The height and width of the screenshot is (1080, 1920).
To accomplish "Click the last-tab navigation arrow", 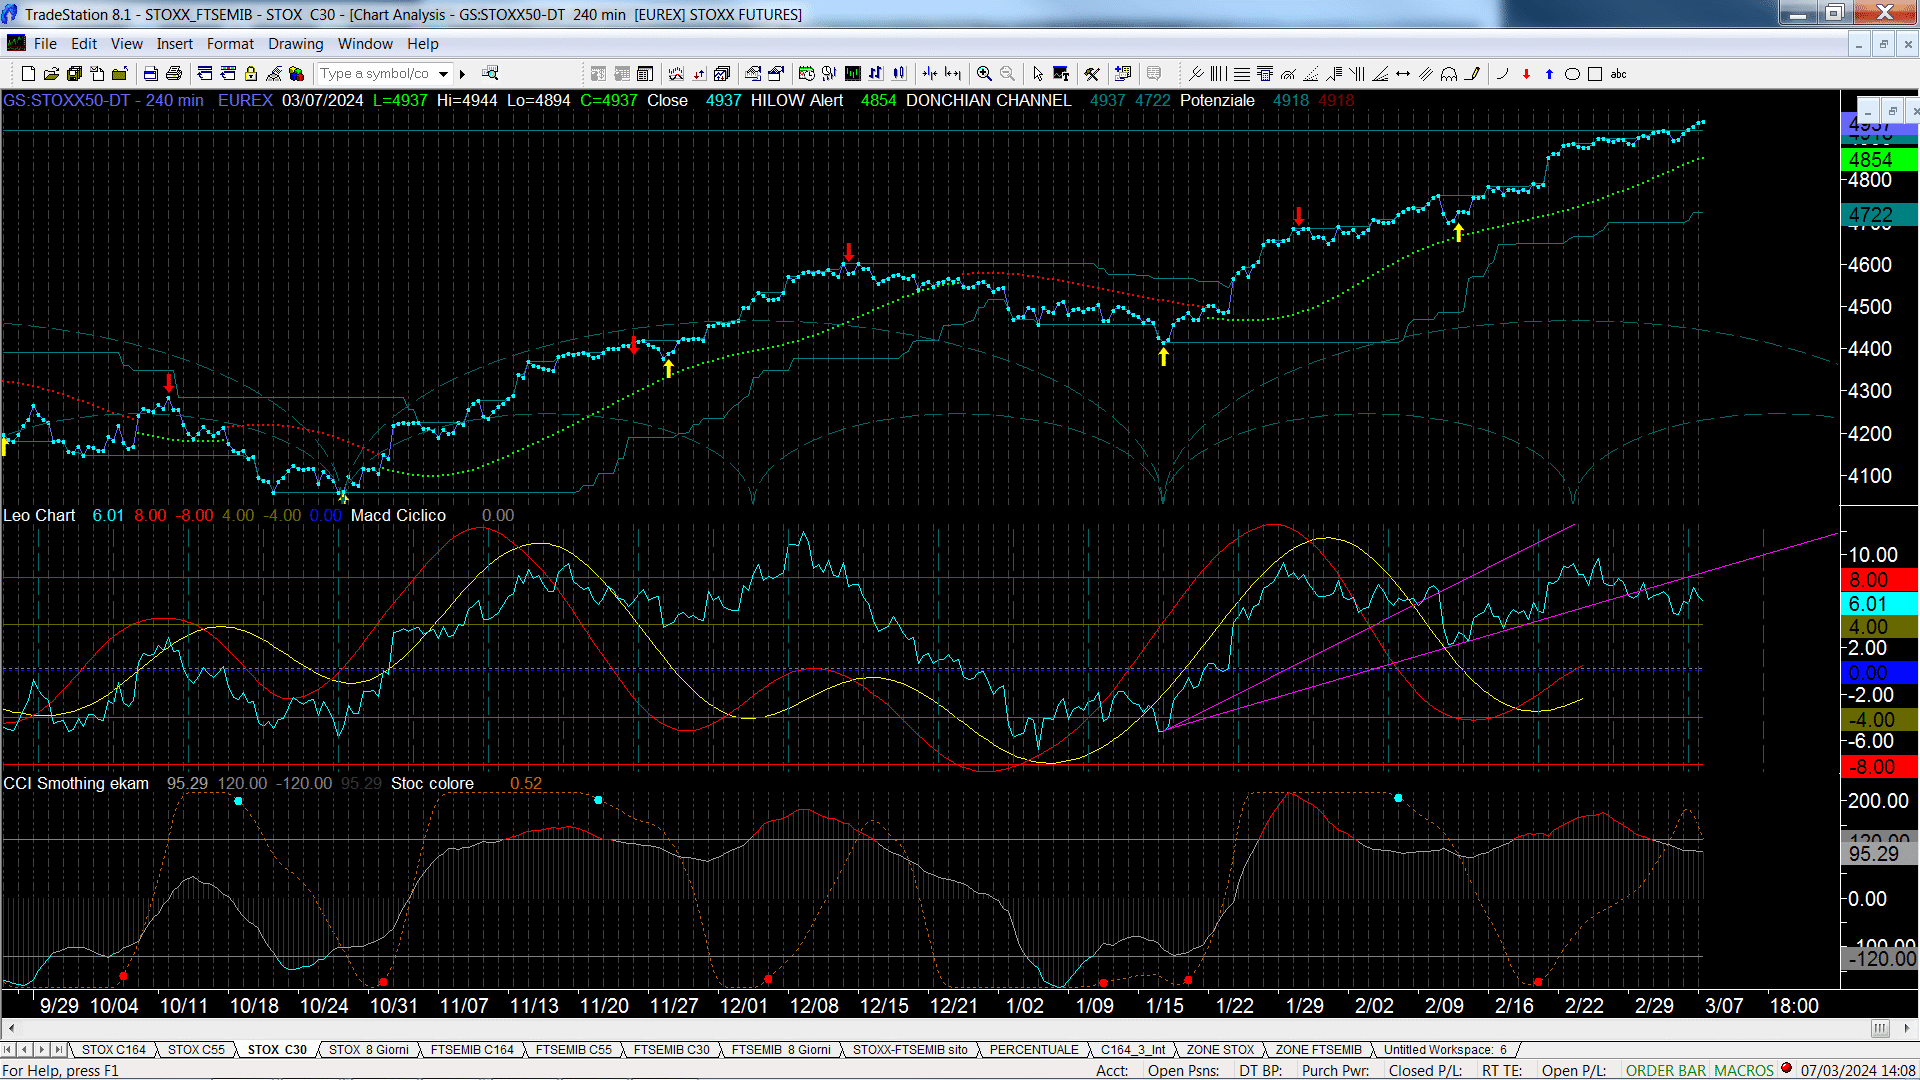I will (x=59, y=1050).
